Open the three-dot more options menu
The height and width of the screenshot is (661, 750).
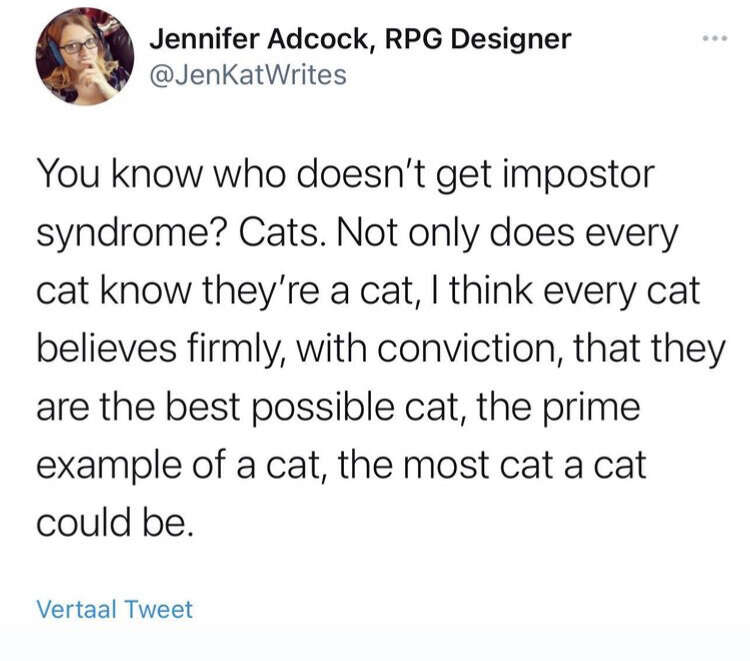click(x=715, y=38)
